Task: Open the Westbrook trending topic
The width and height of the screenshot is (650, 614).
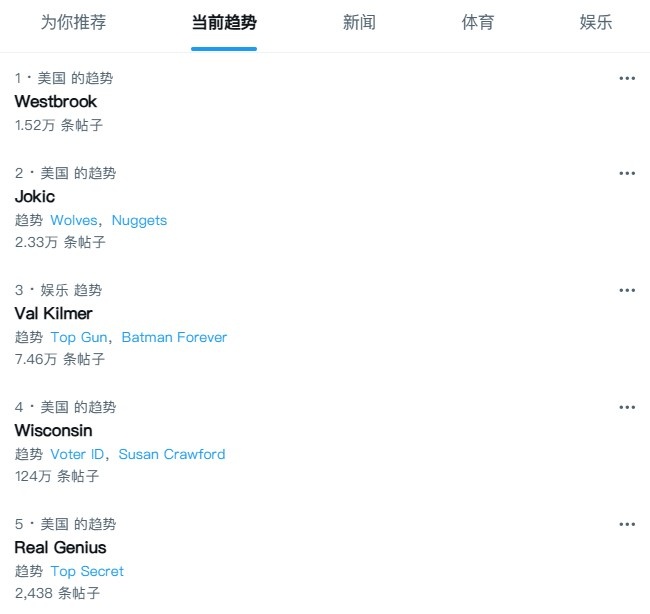Action: tap(56, 102)
